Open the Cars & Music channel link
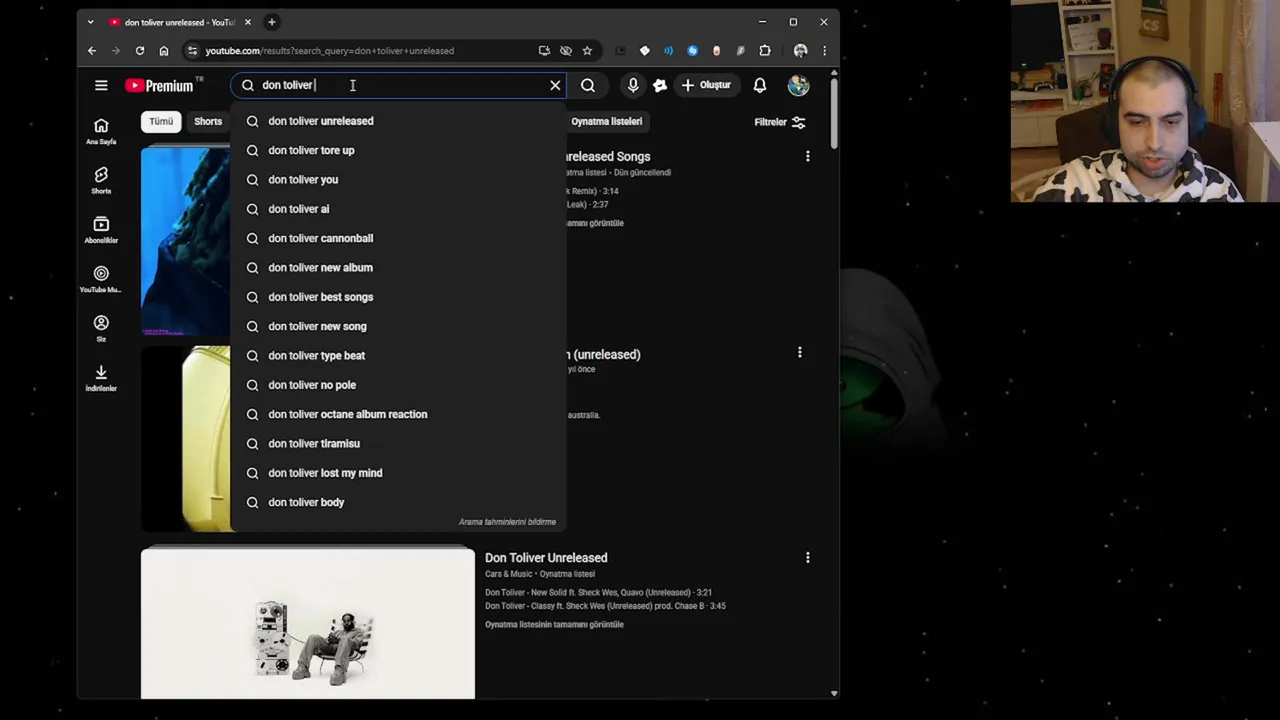This screenshot has height=720, width=1280. (509, 574)
